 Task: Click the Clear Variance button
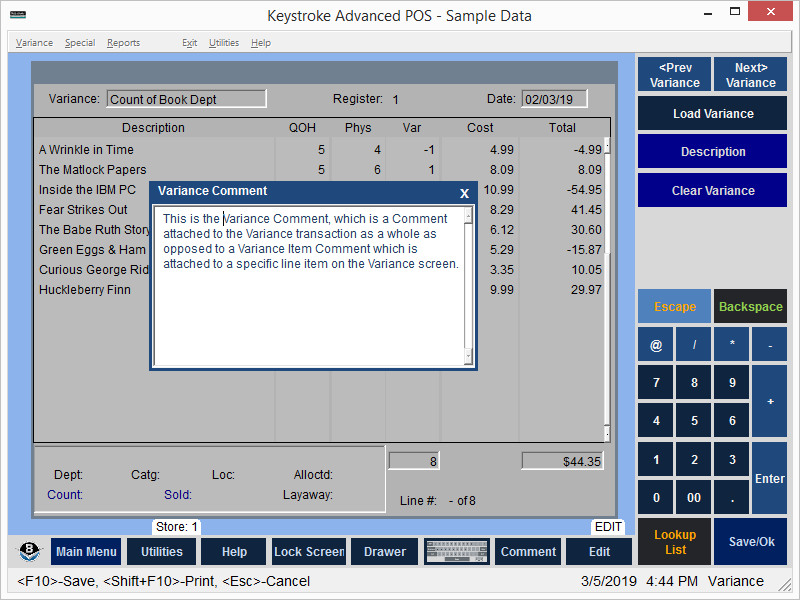(x=712, y=191)
